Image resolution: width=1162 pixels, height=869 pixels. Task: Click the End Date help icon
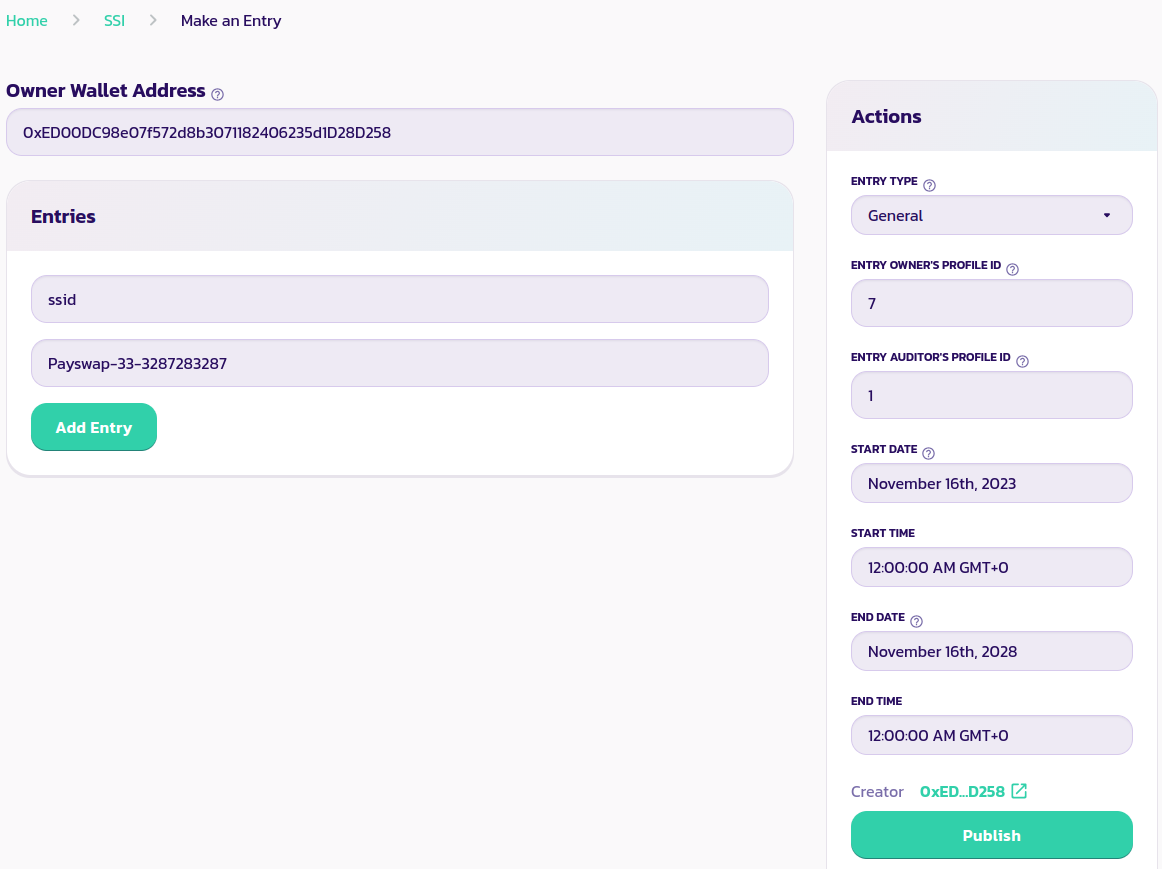[916, 621]
